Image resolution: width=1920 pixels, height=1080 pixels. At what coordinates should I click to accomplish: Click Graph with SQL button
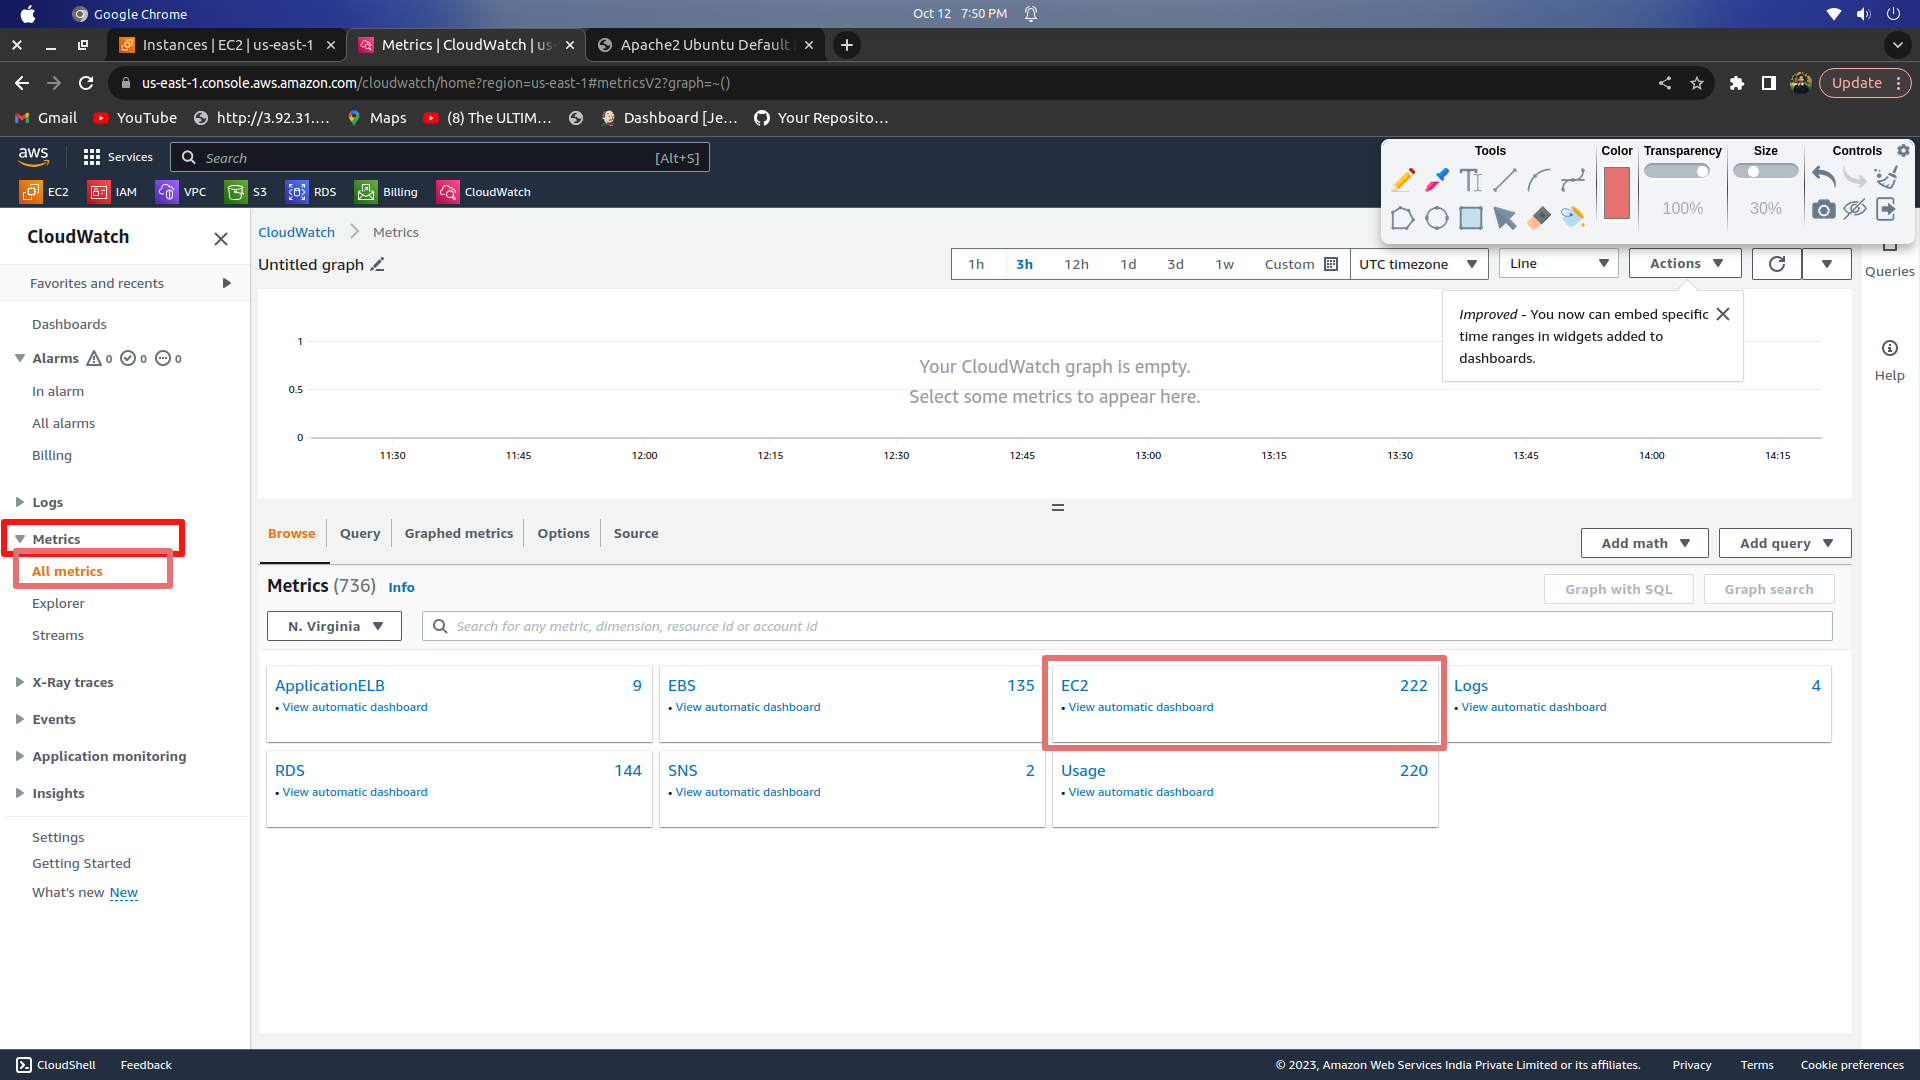[1618, 590]
